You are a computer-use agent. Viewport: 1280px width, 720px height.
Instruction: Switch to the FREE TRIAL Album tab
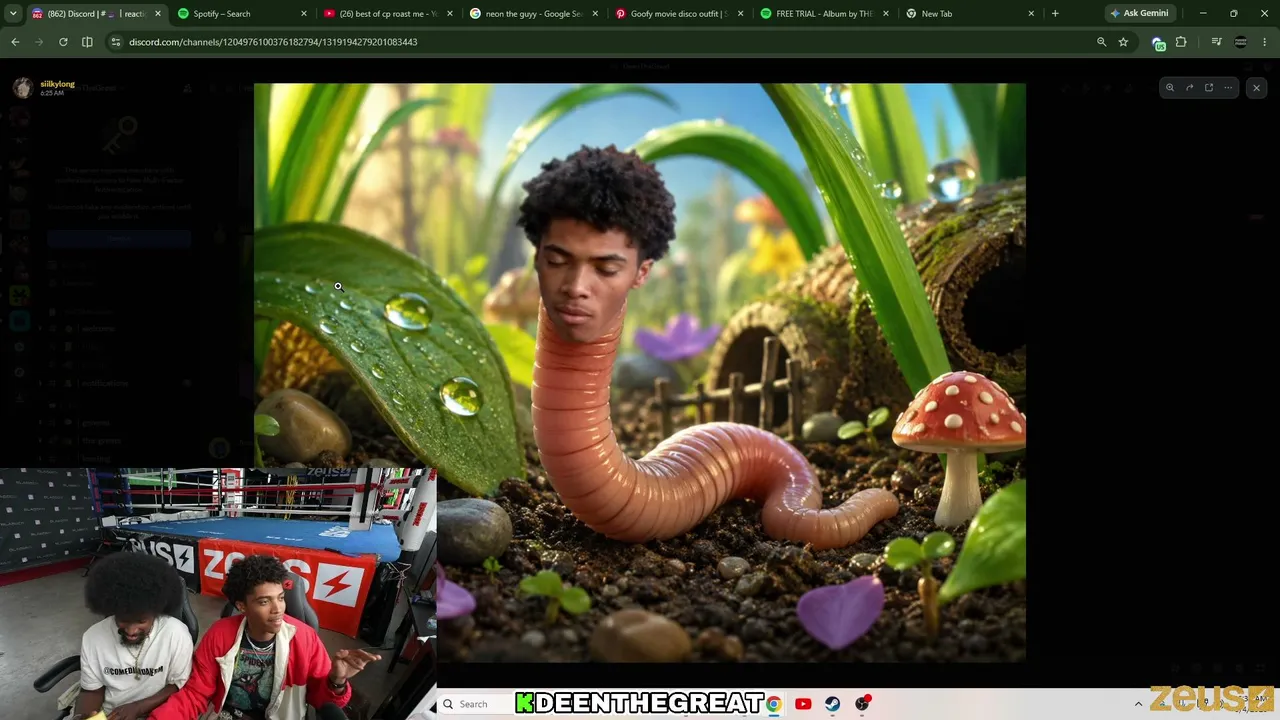point(823,14)
